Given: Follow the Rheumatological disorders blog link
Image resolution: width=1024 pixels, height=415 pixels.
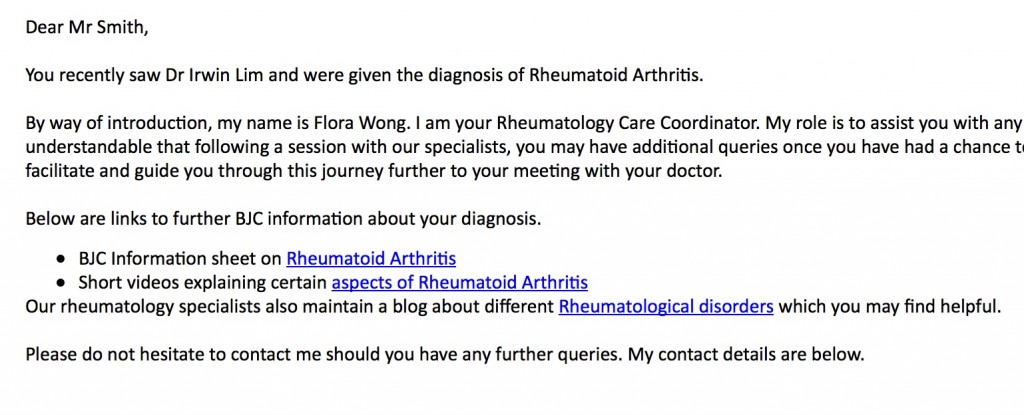Looking at the screenshot, I should 666,306.
